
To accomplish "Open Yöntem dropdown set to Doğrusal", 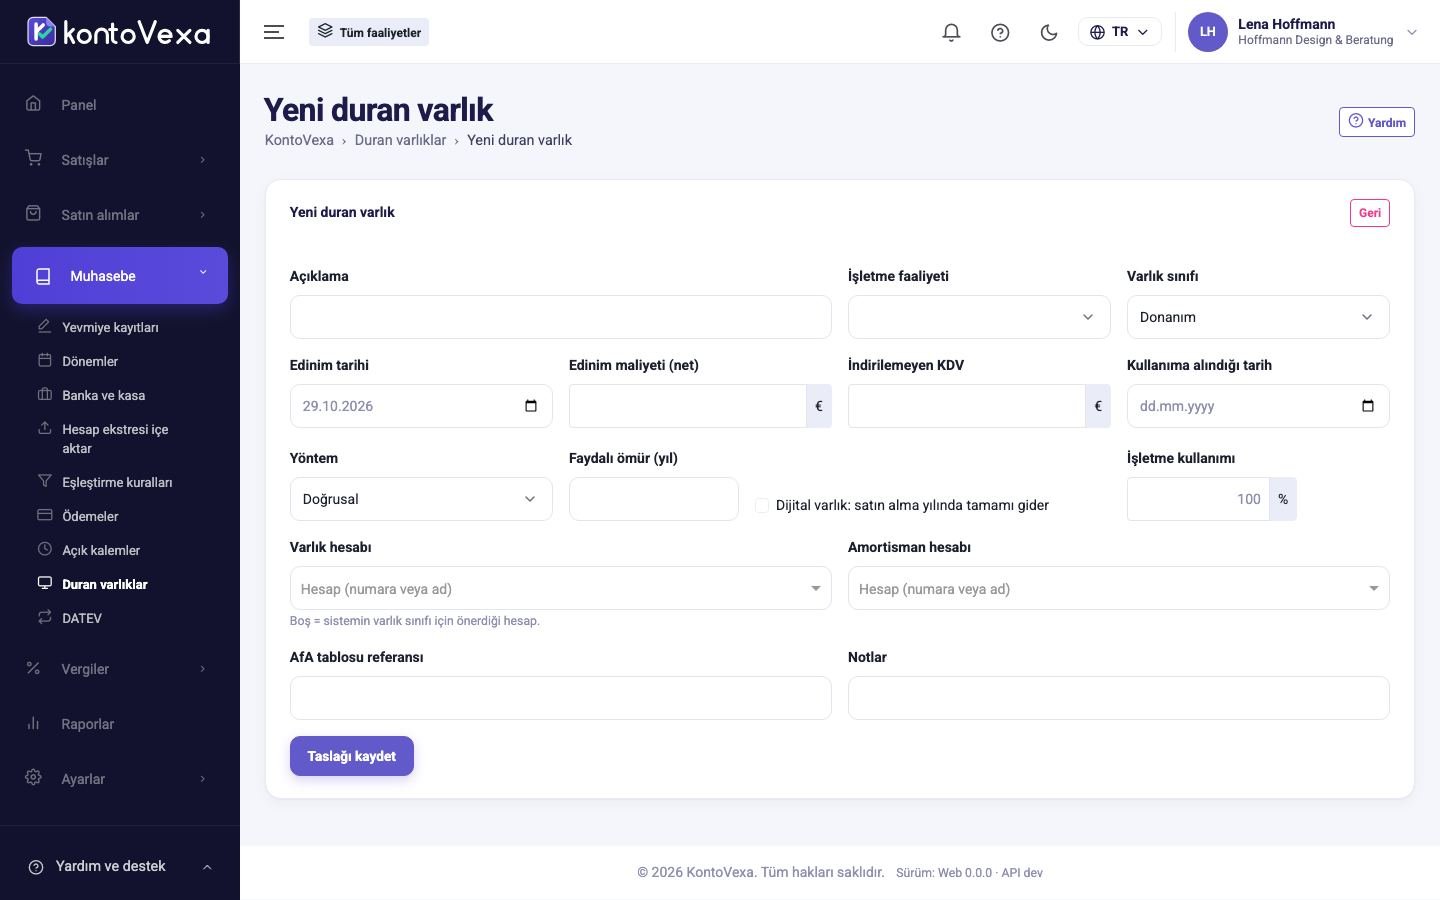I will pos(421,499).
